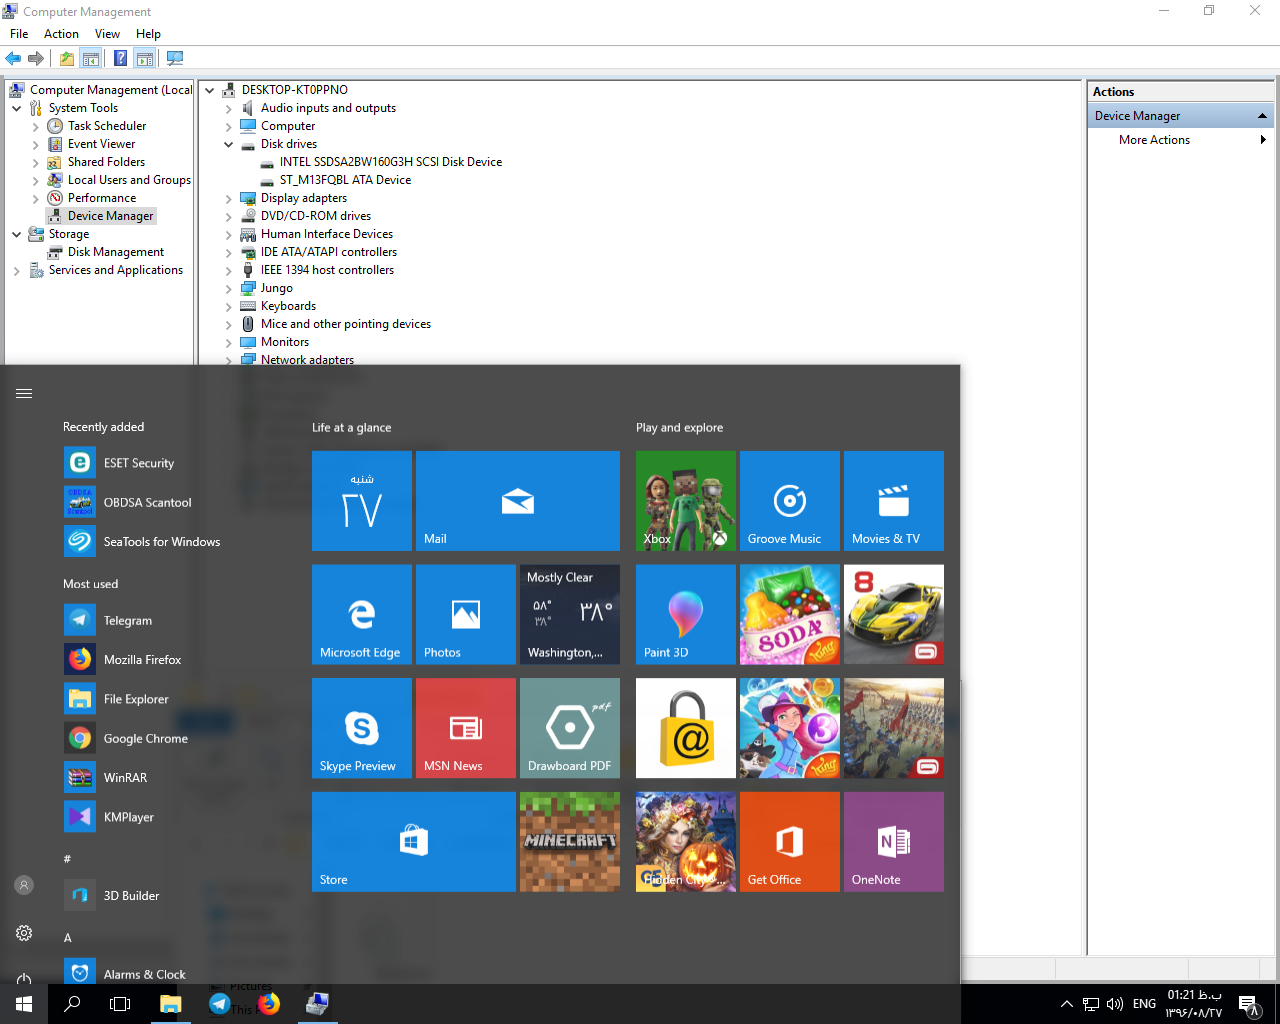Open the Movies & TV tile
The height and width of the screenshot is (1024, 1280).
tap(894, 501)
